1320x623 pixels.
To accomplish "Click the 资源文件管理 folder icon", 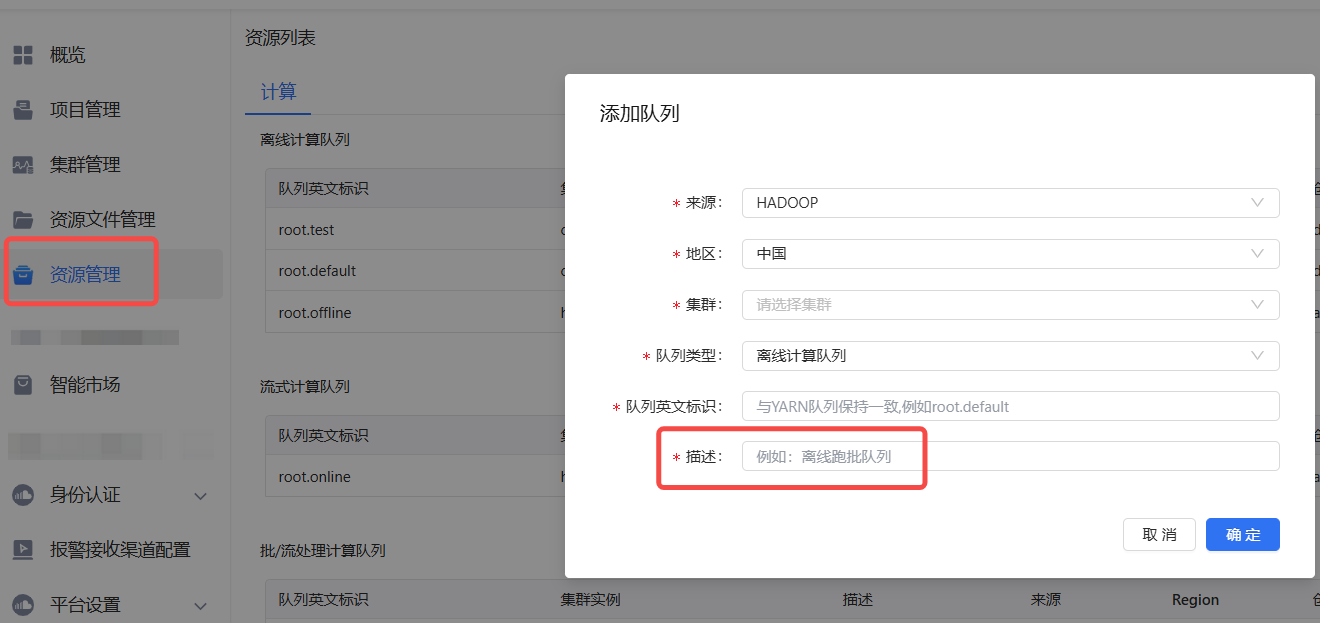I will click(23, 220).
